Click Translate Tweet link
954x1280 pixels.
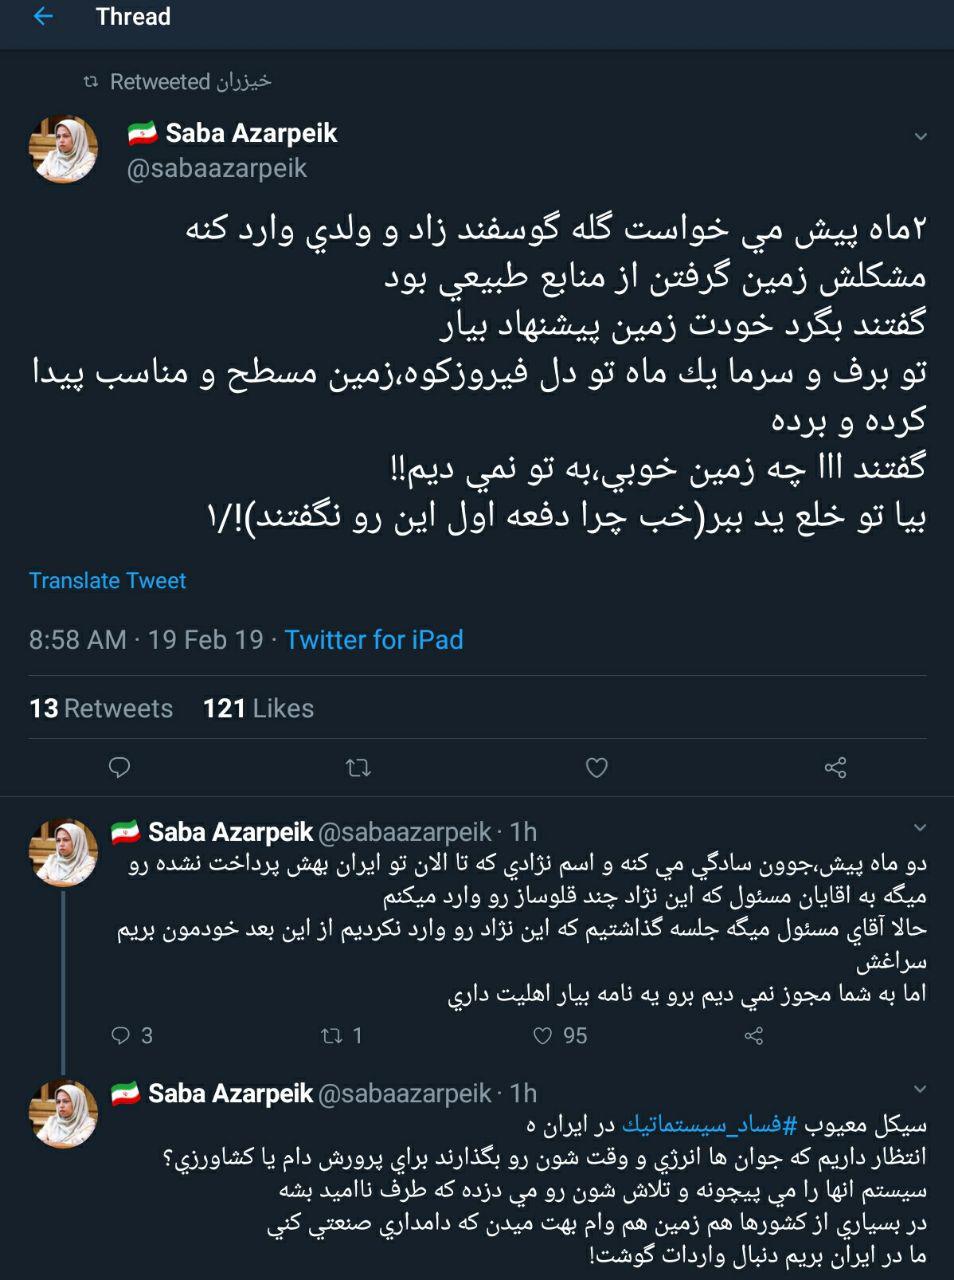click(108, 580)
